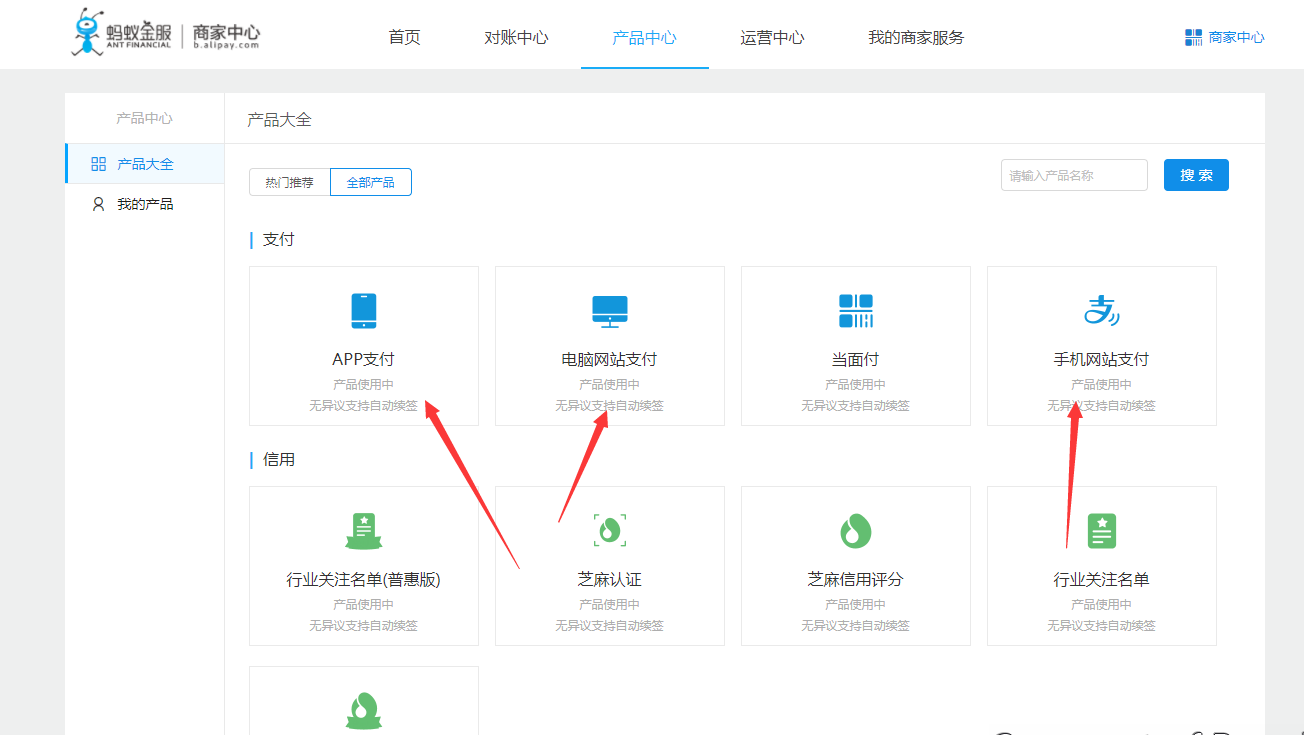Viewport: 1304px width, 735px height.
Task: Click the APP支付 phone icon
Action: click(x=364, y=311)
